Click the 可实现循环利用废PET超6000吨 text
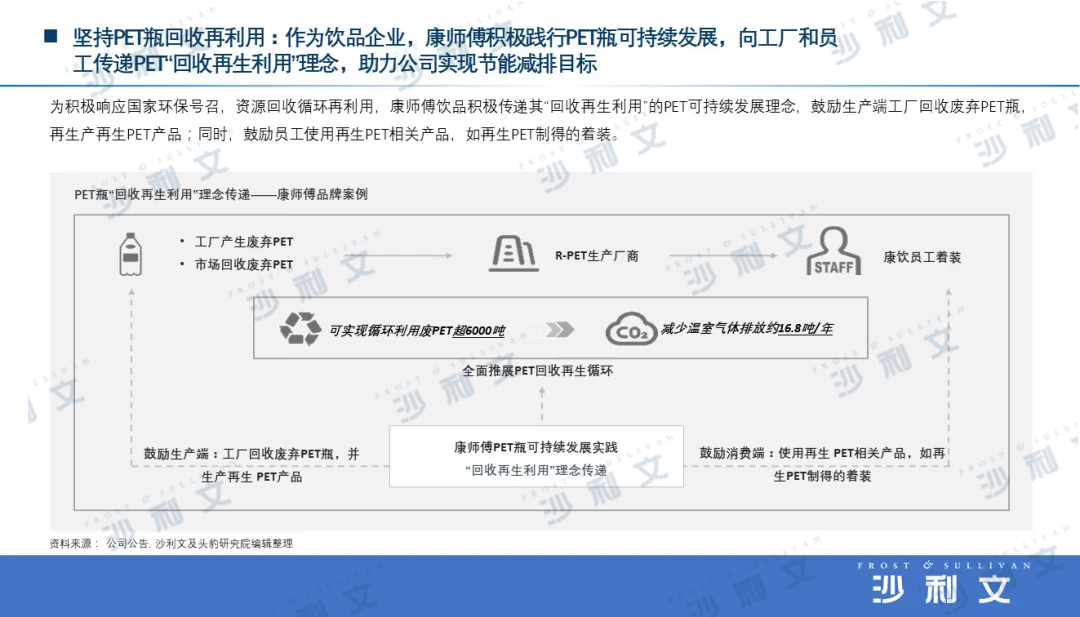 (x=417, y=330)
